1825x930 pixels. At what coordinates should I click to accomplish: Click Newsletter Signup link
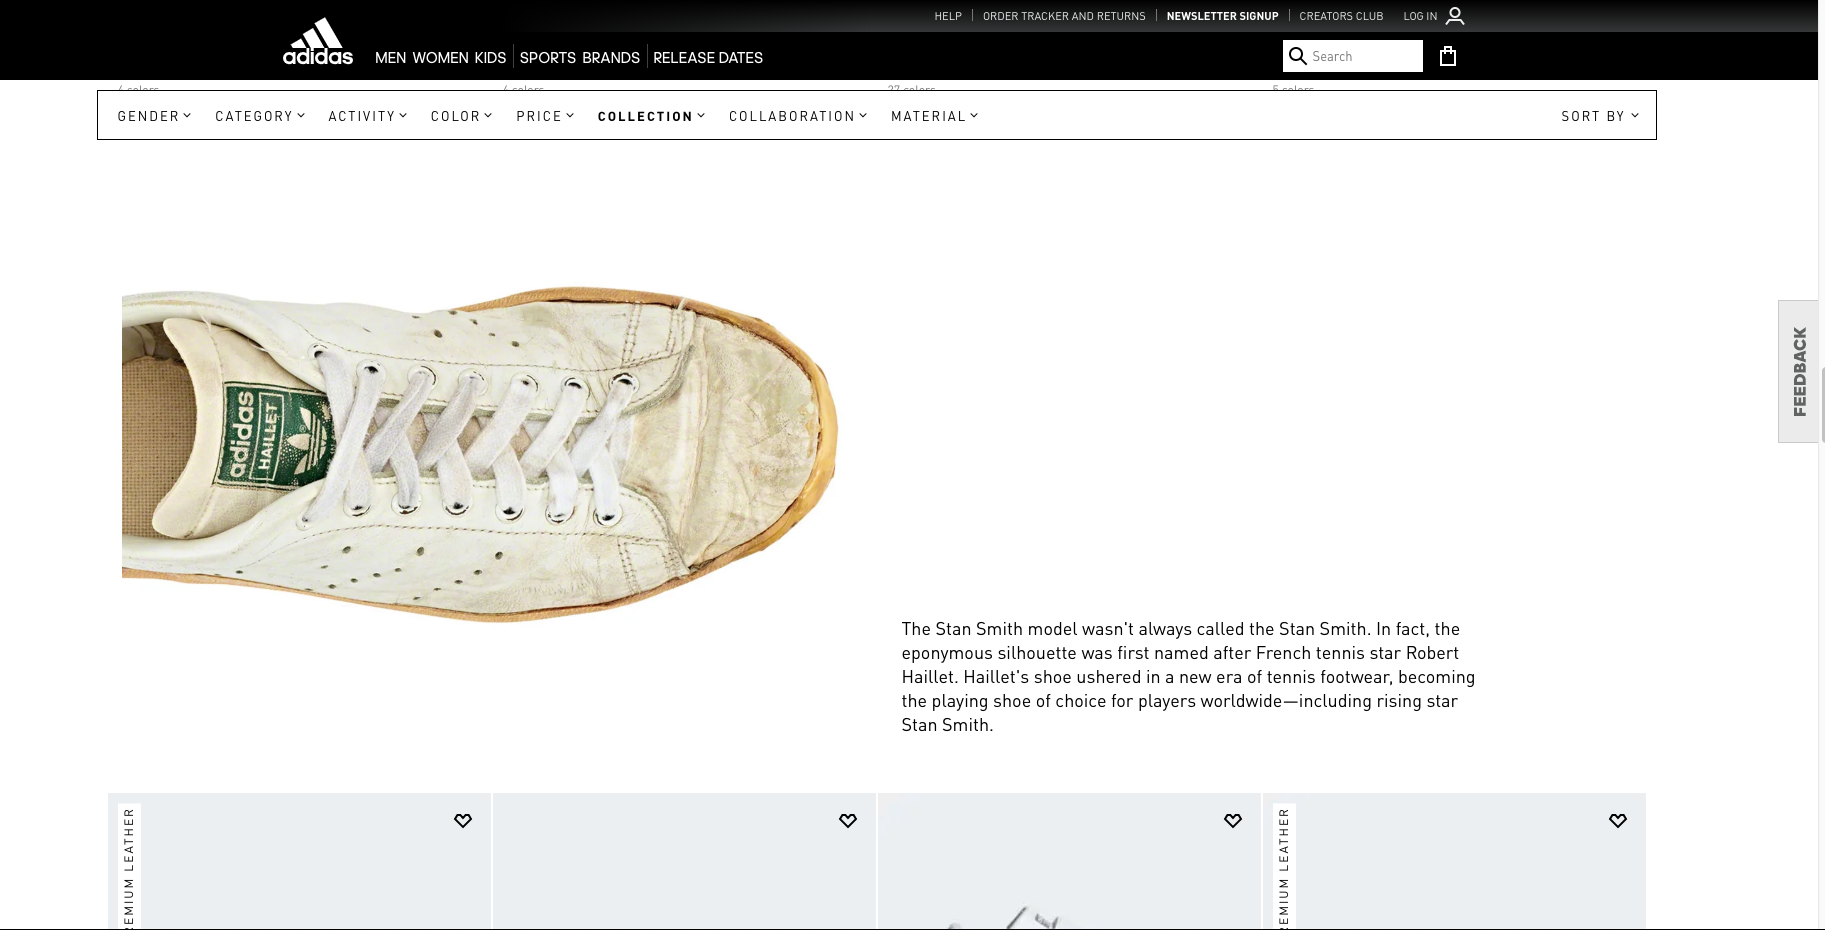click(x=1222, y=16)
